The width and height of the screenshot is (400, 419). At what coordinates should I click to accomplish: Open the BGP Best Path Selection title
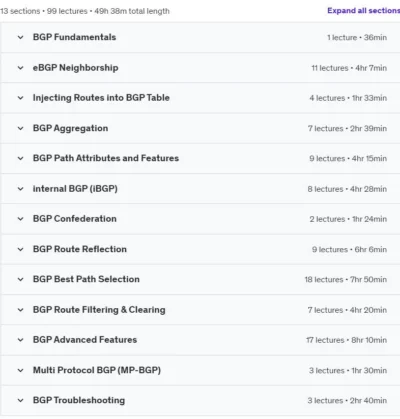click(x=86, y=279)
